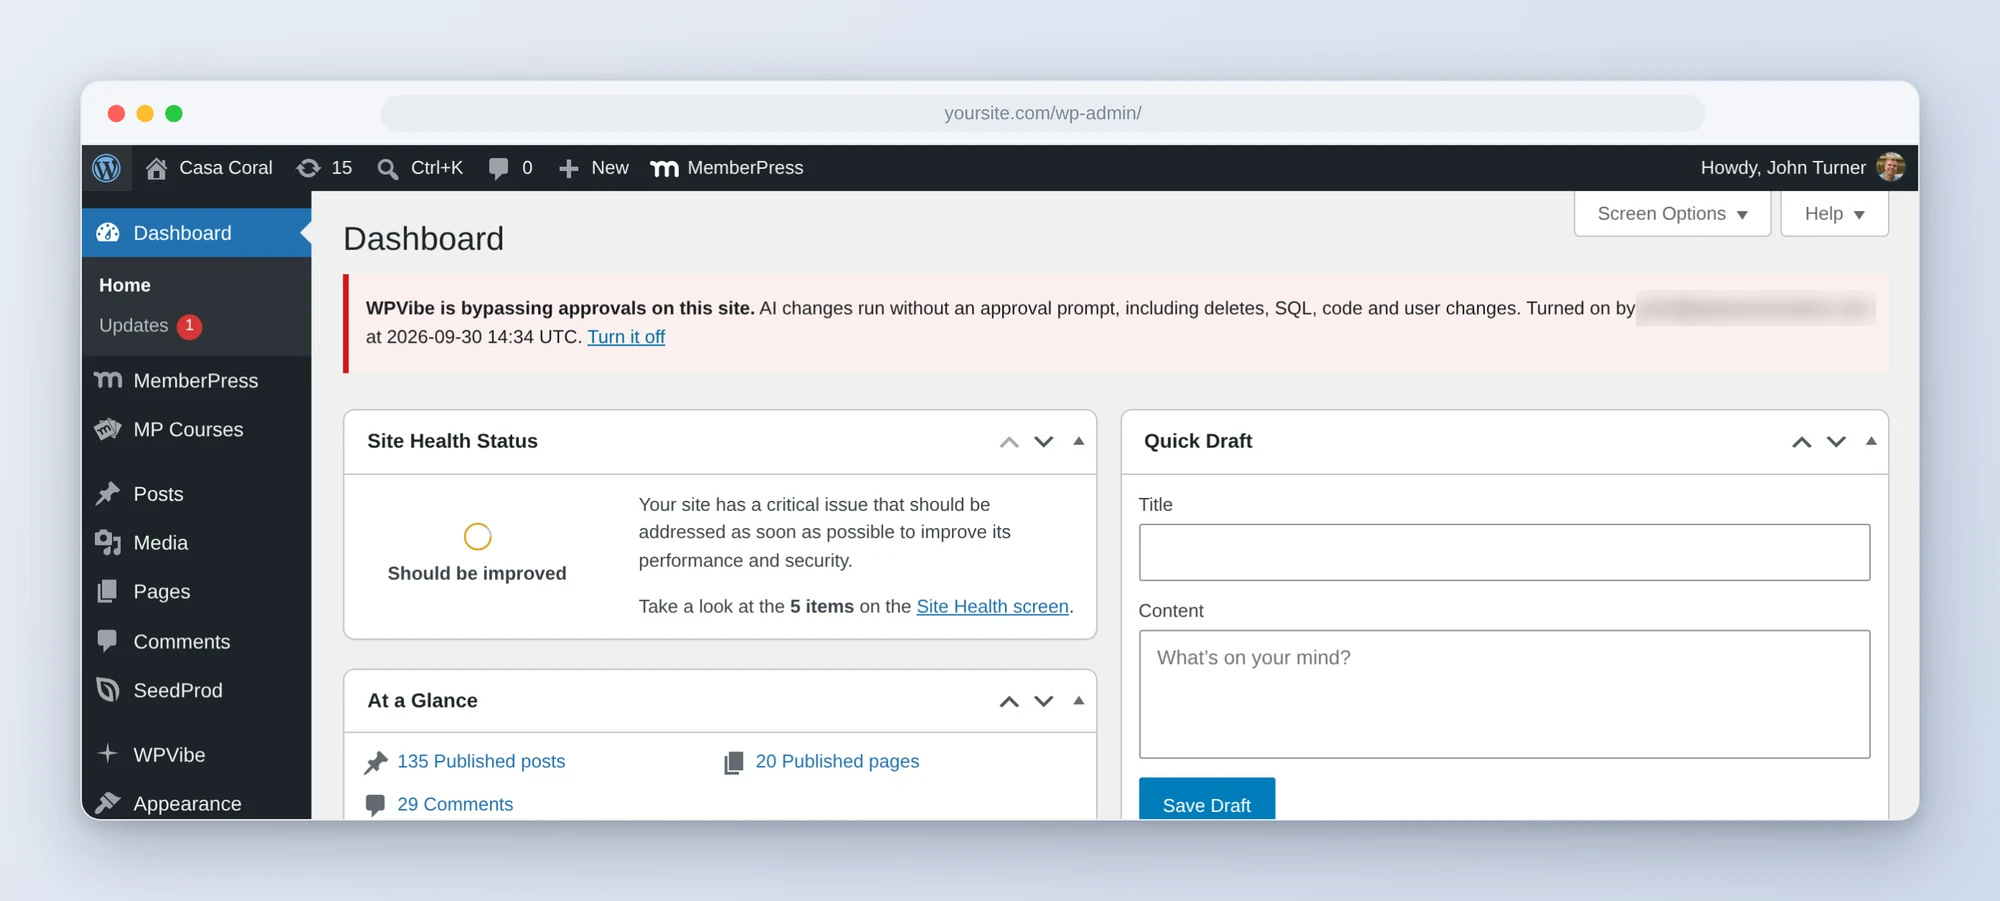Click the MP Courses icon in sidebar
The image size is (2000, 901).
point(108,429)
